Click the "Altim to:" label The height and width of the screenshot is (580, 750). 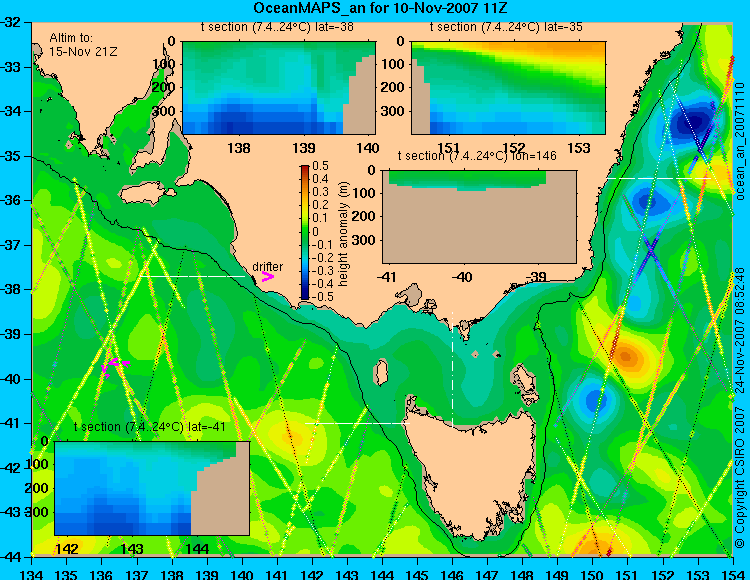tap(71, 37)
